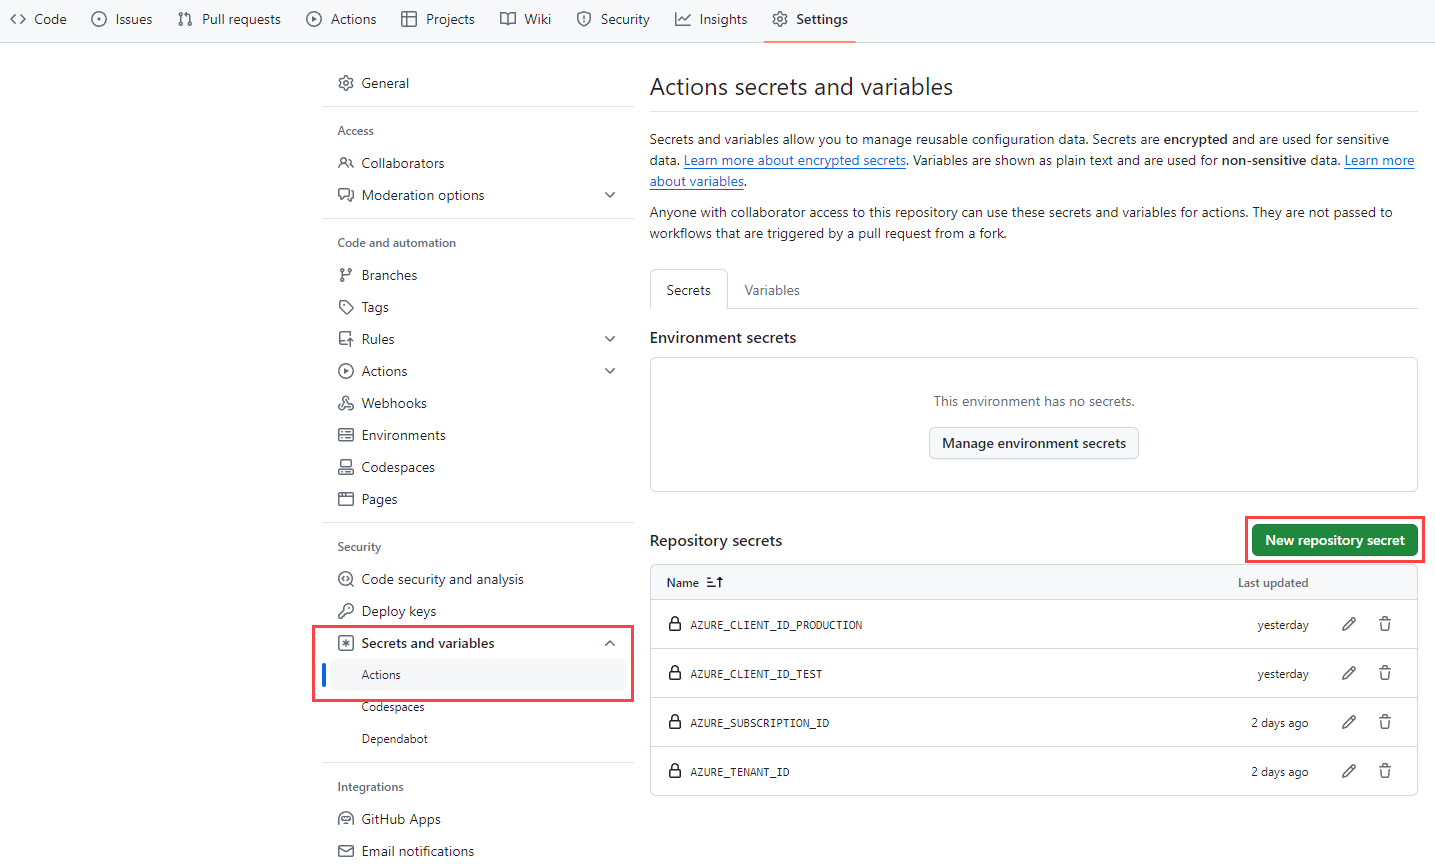The image size is (1435, 865).
Task: Edit the AZURE_CLIENT_ID_TEST secret with the pencil icon
Action: pyautogui.click(x=1349, y=673)
